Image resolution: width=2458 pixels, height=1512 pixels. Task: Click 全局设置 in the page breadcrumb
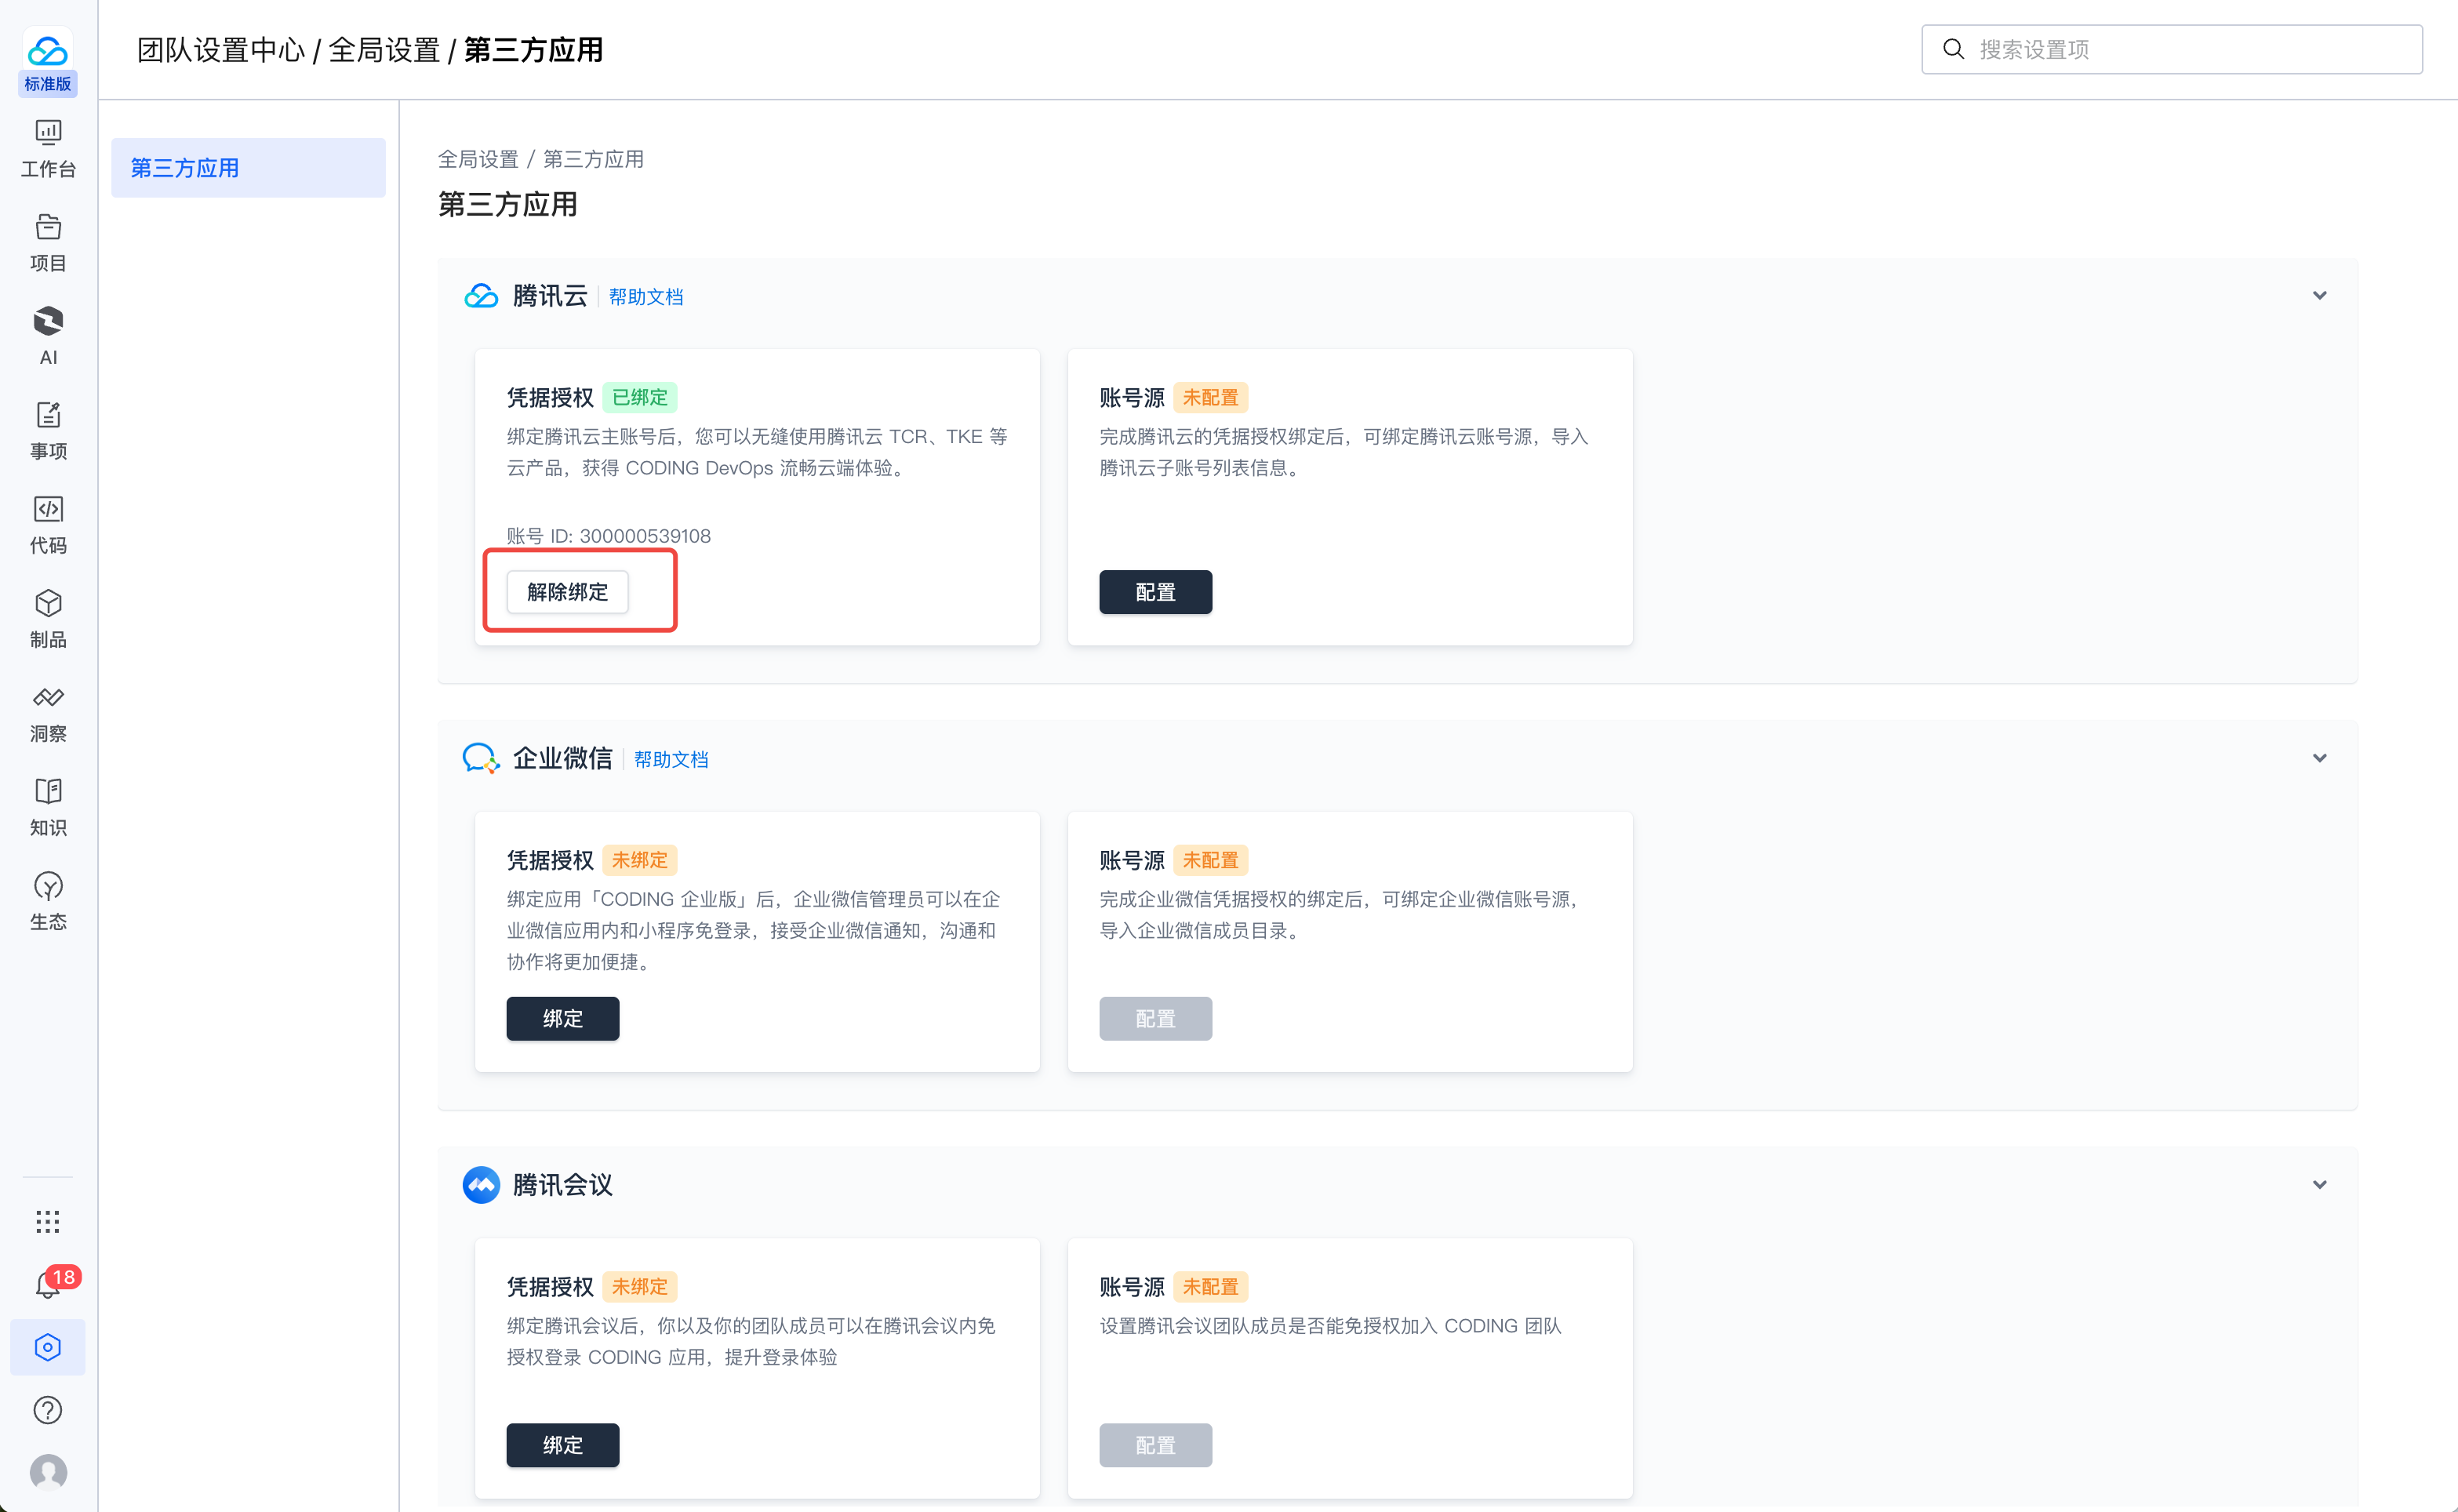[x=478, y=159]
